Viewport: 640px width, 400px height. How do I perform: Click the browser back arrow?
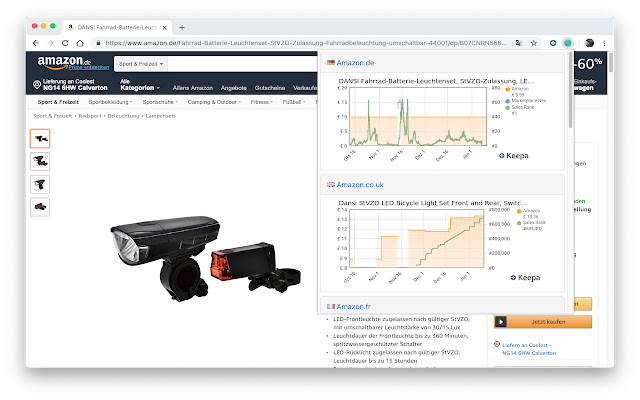[36, 43]
